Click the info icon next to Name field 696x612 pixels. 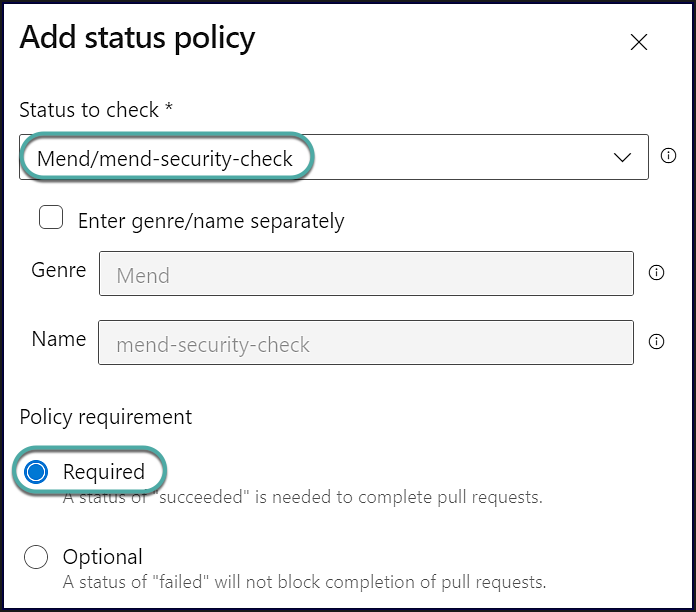(x=657, y=342)
